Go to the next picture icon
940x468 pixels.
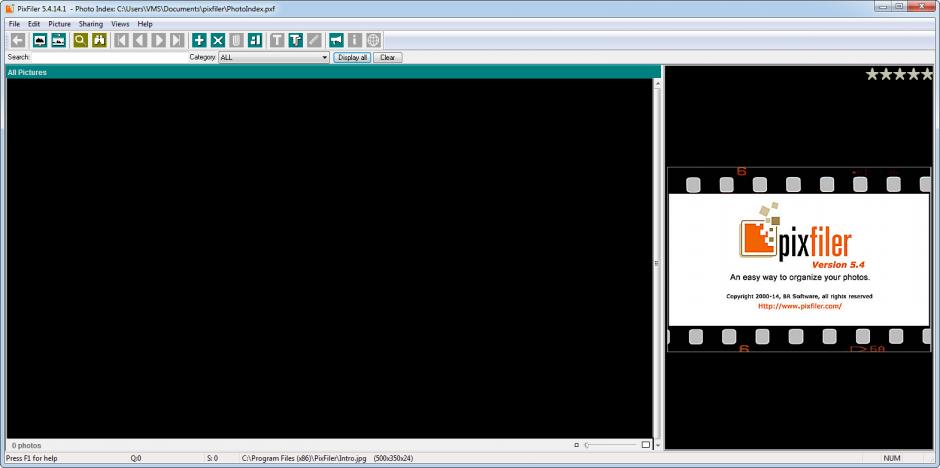pos(158,40)
